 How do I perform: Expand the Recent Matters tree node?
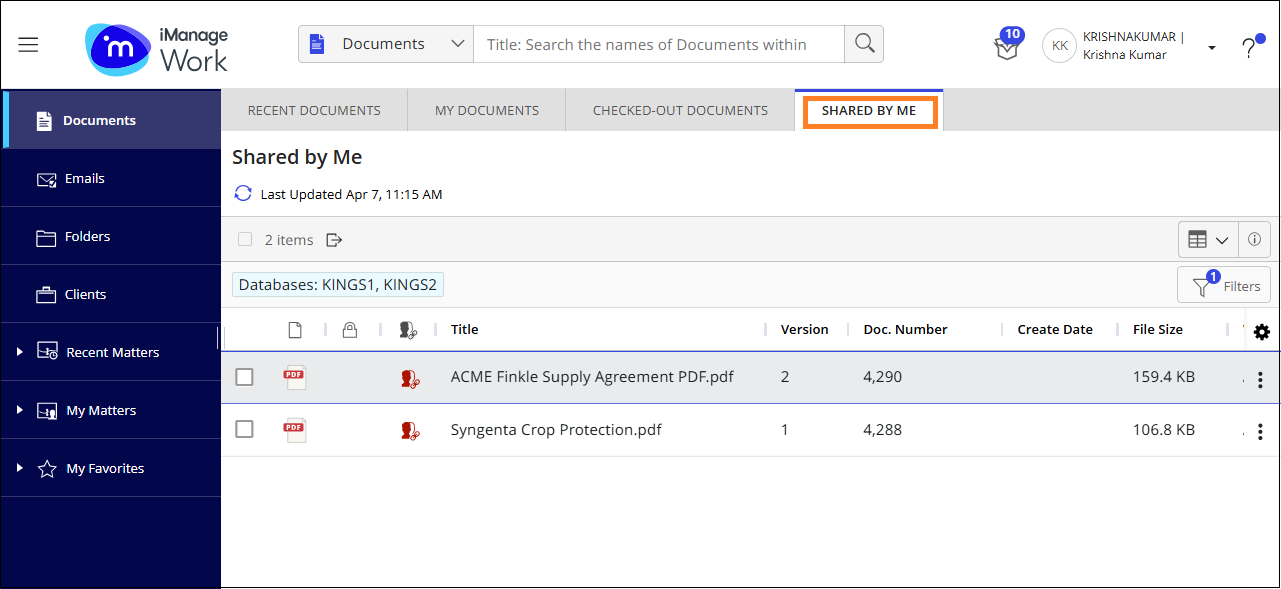point(19,352)
